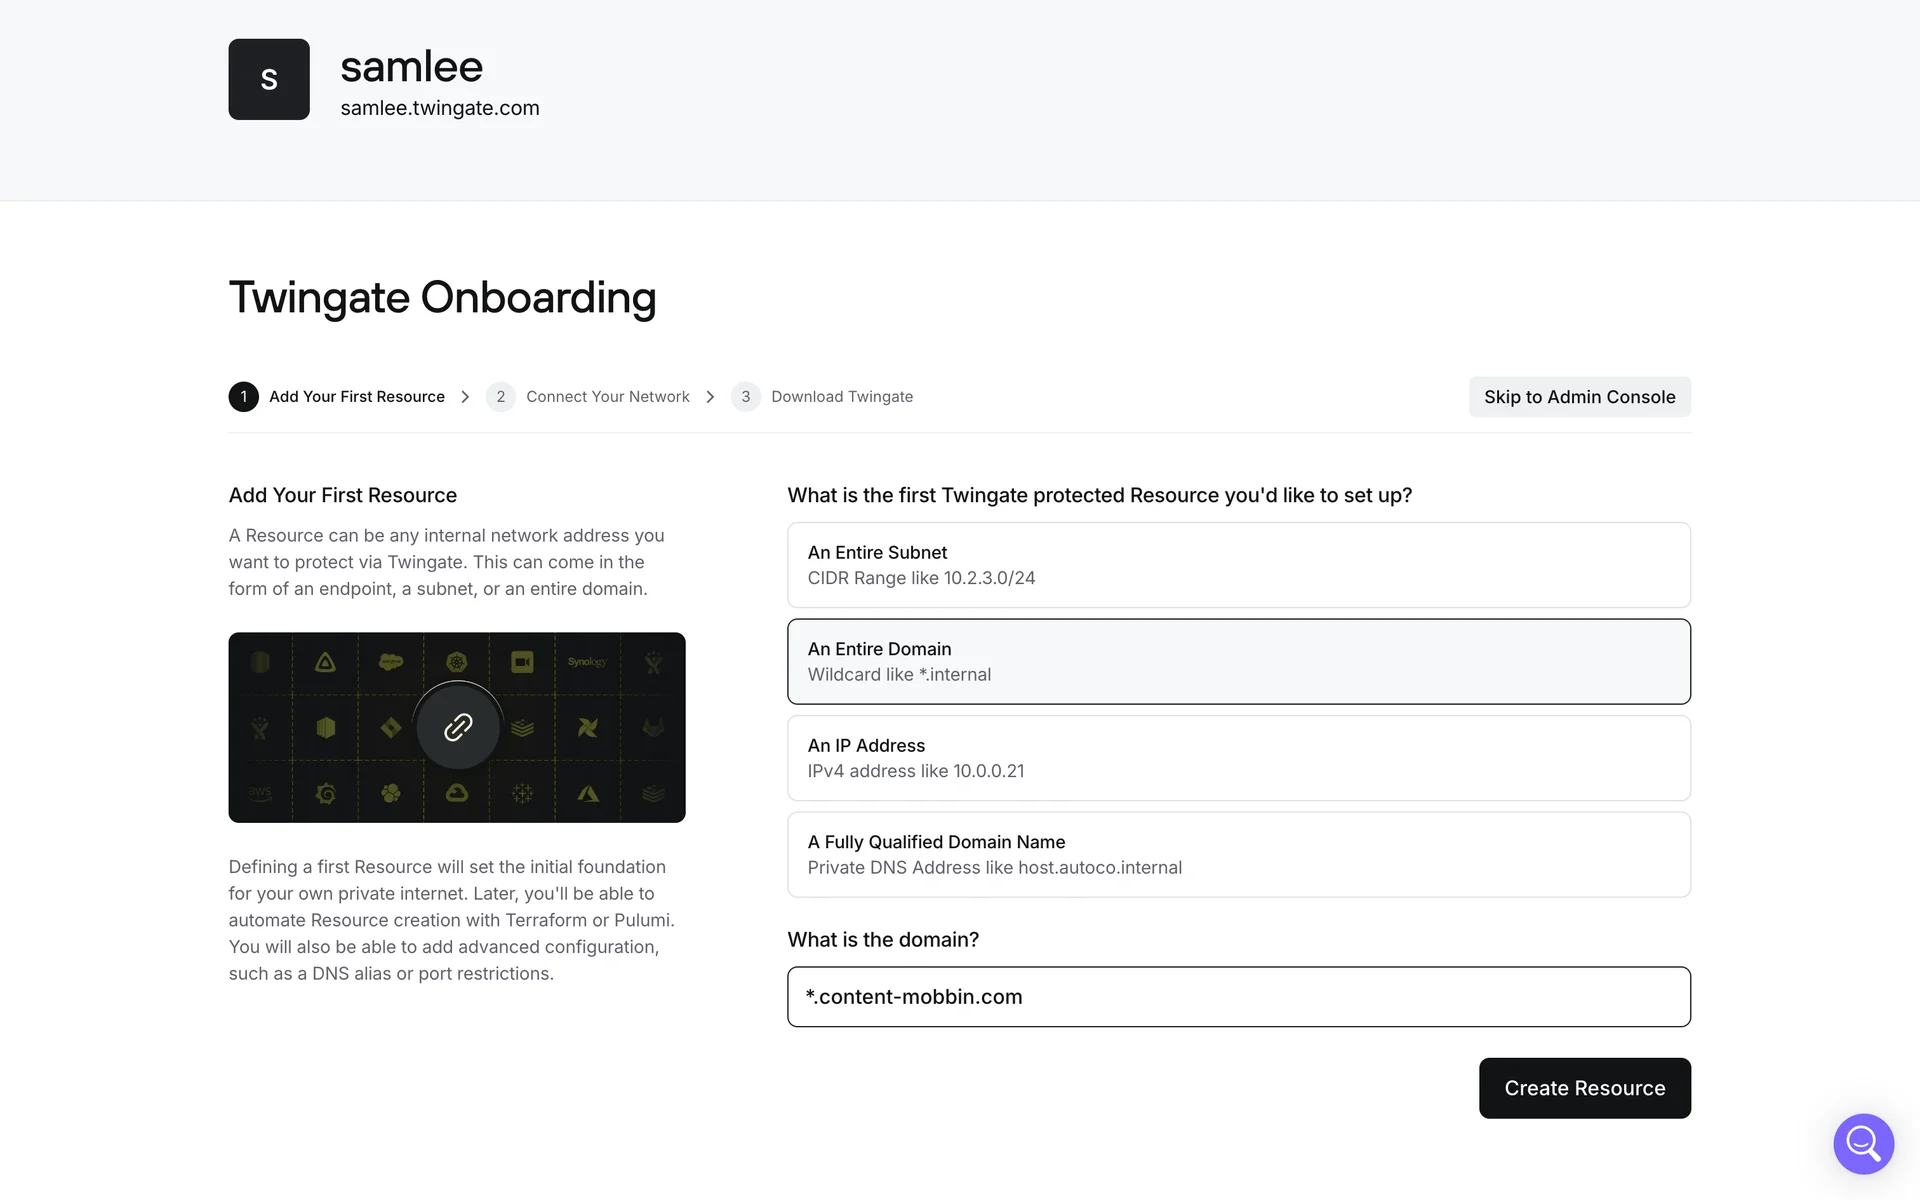The width and height of the screenshot is (1920, 1200).
Task: Go to step 3 Download Twingate
Action: (x=841, y=397)
